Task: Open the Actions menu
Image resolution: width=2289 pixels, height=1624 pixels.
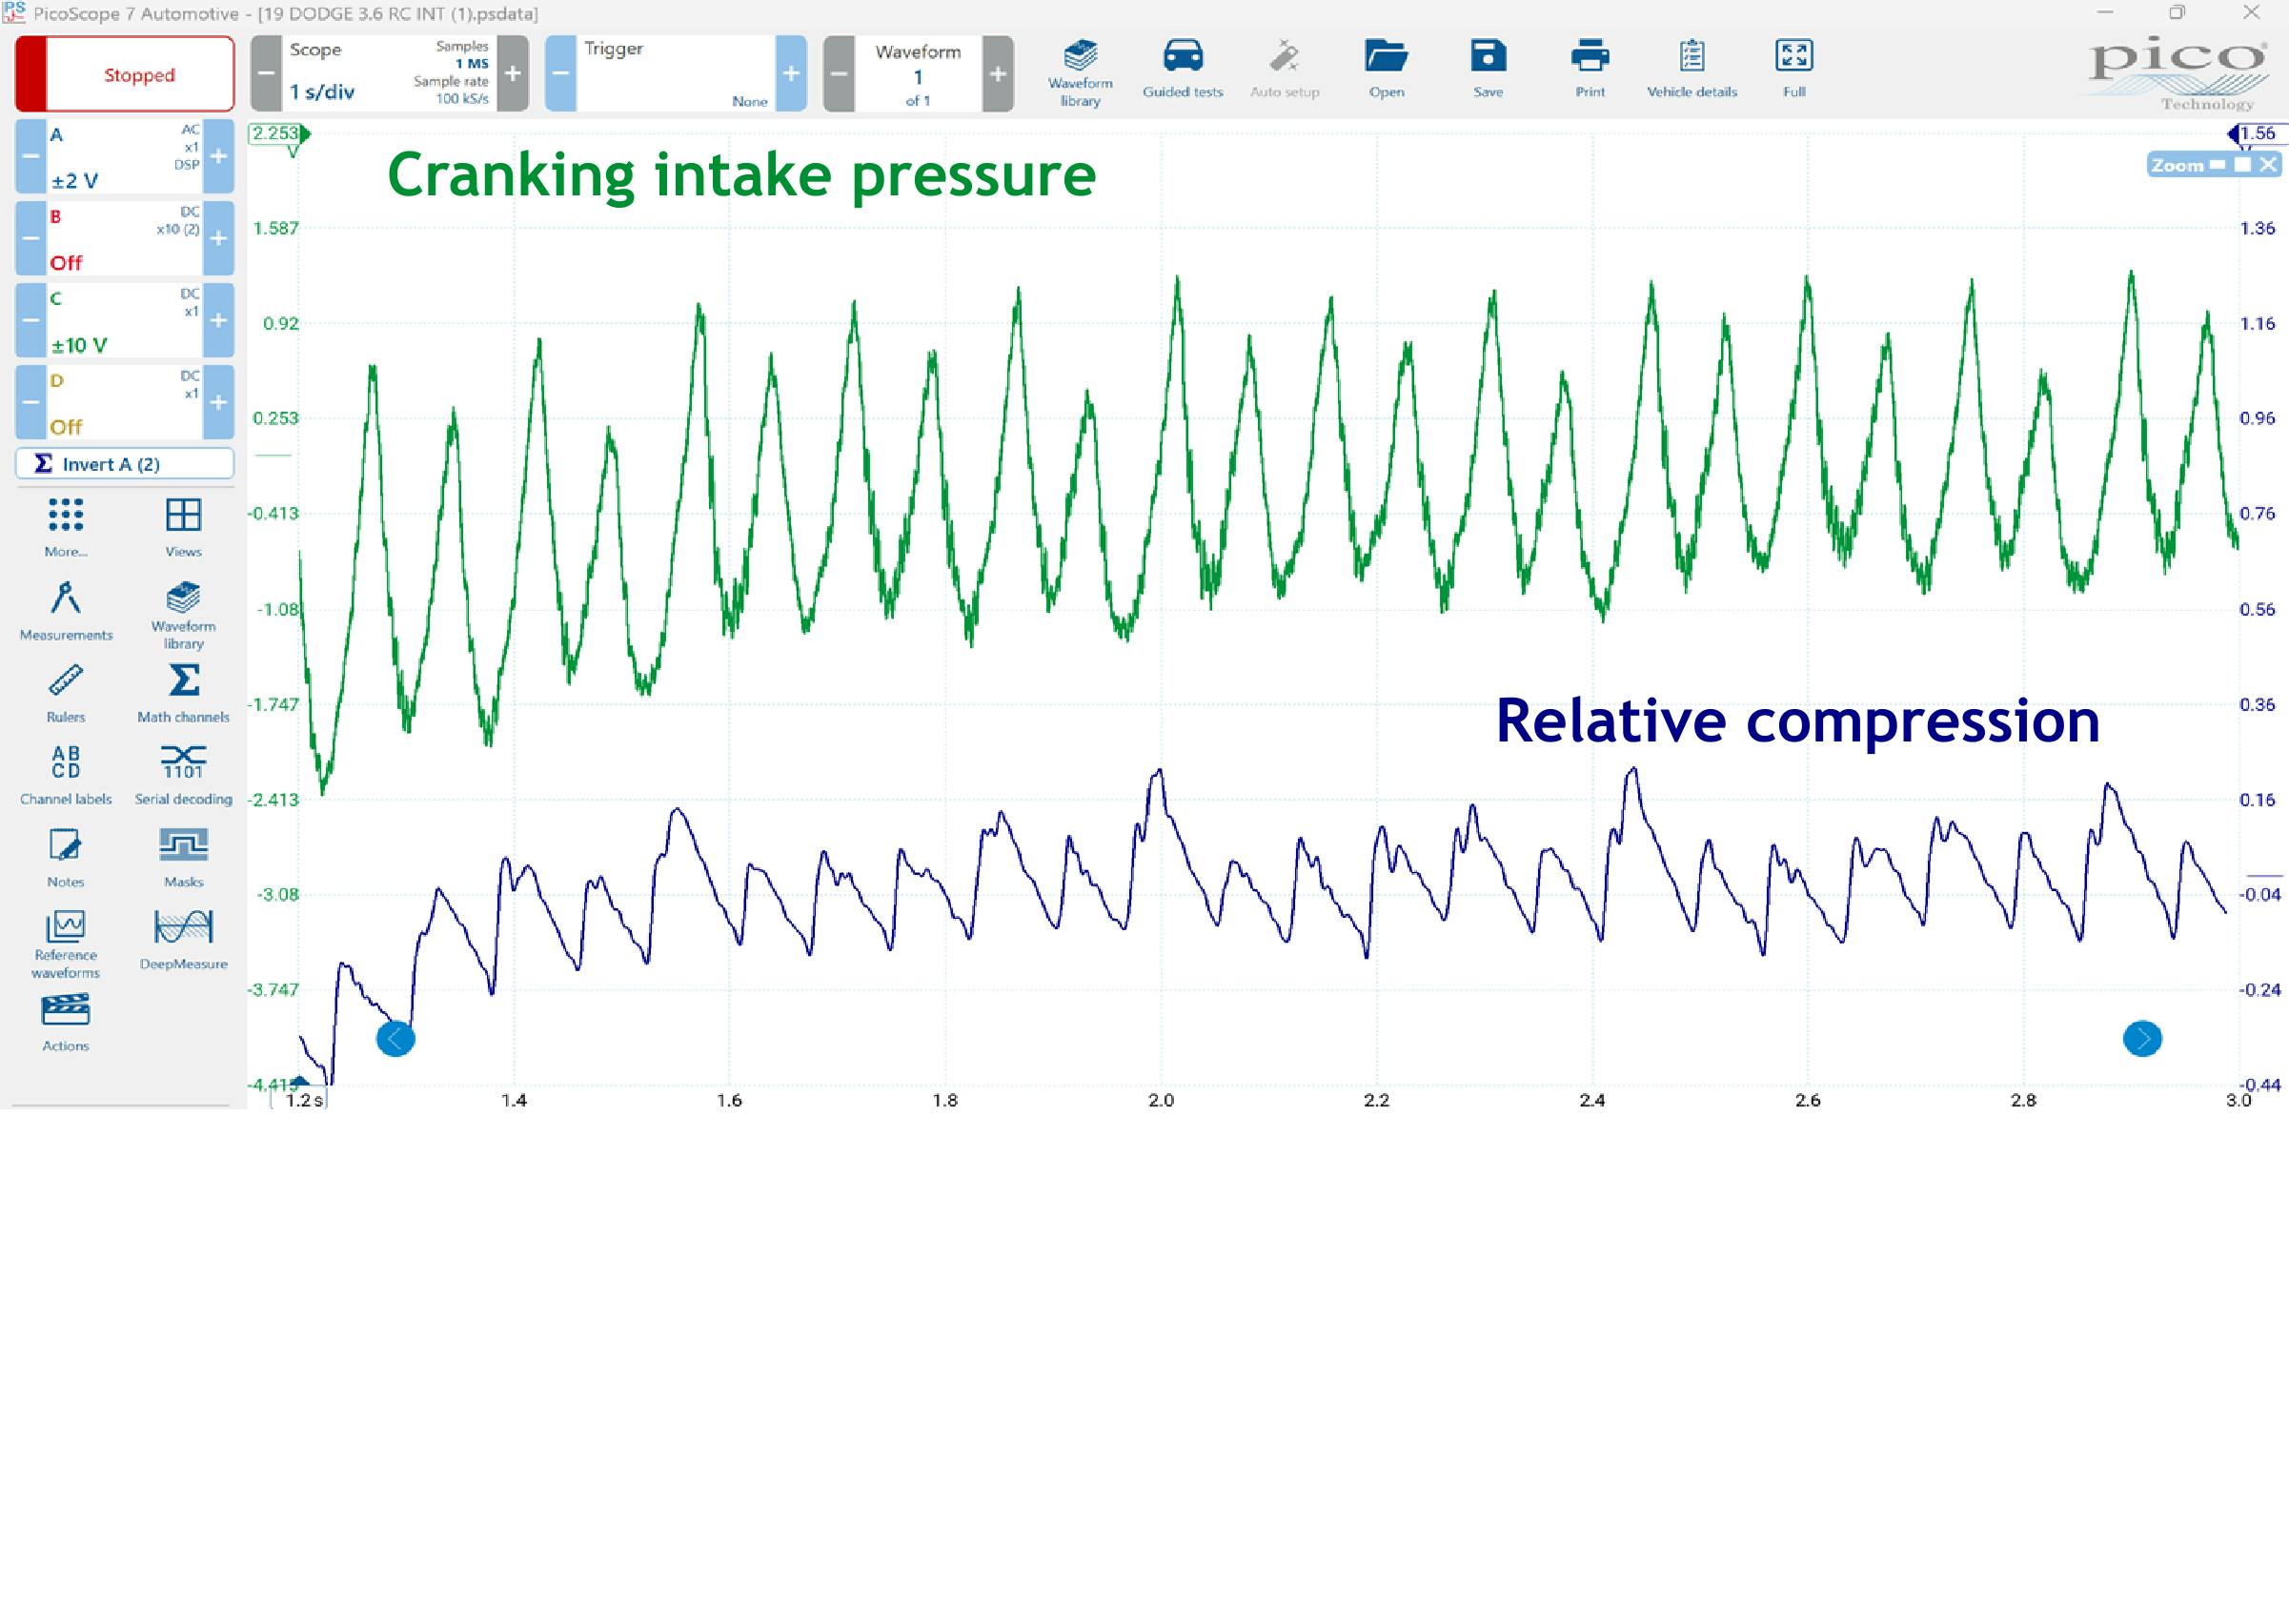Action: pyautogui.click(x=65, y=1022)
